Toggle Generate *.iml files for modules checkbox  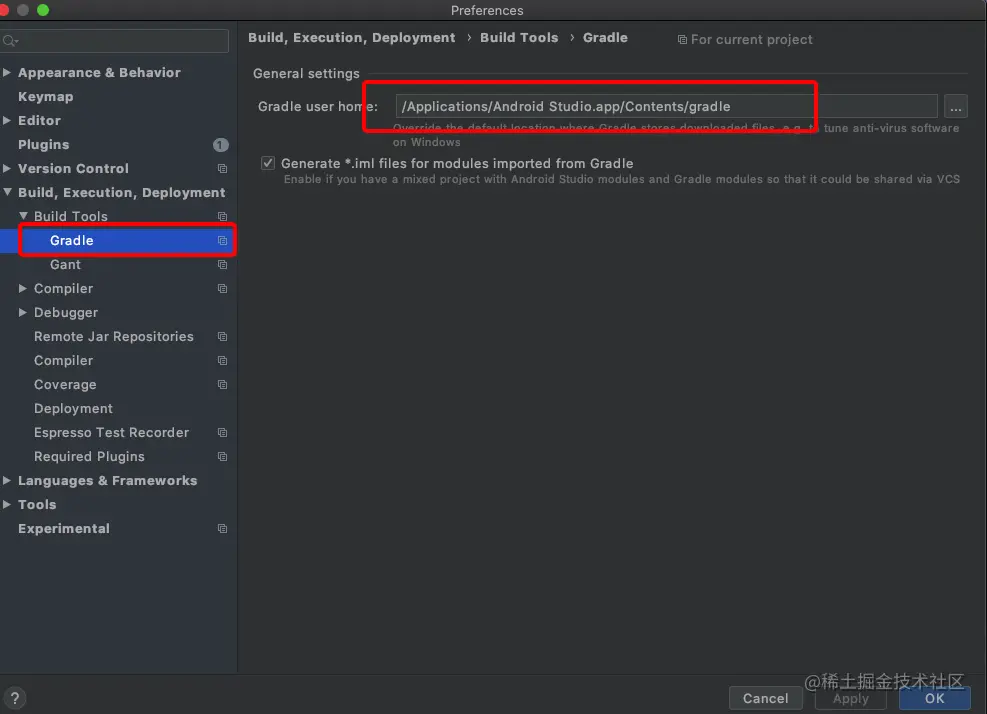click(x=268, y=163)
